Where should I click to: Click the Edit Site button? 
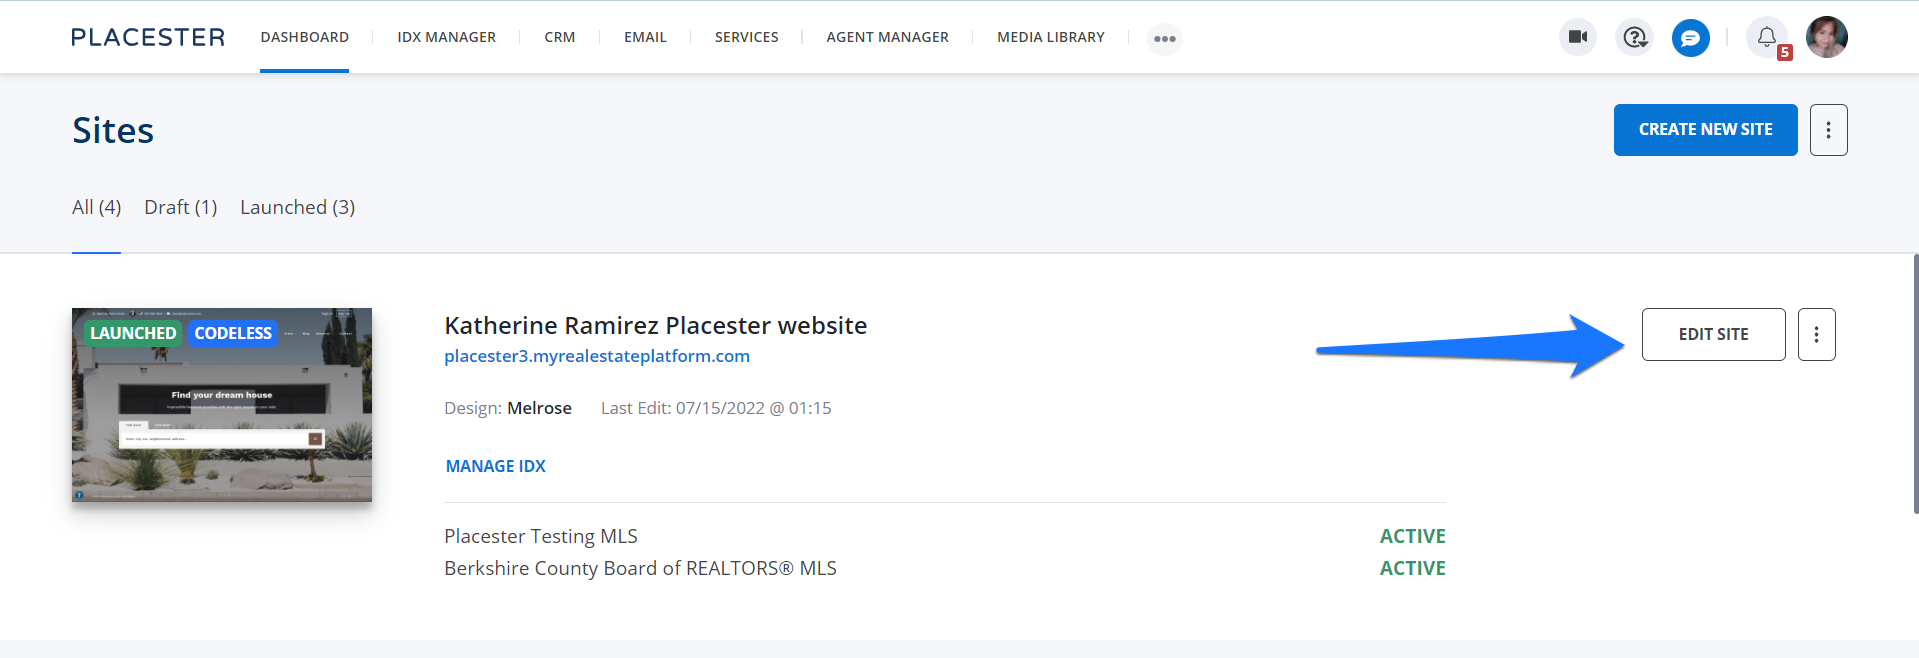[1713, 334]
